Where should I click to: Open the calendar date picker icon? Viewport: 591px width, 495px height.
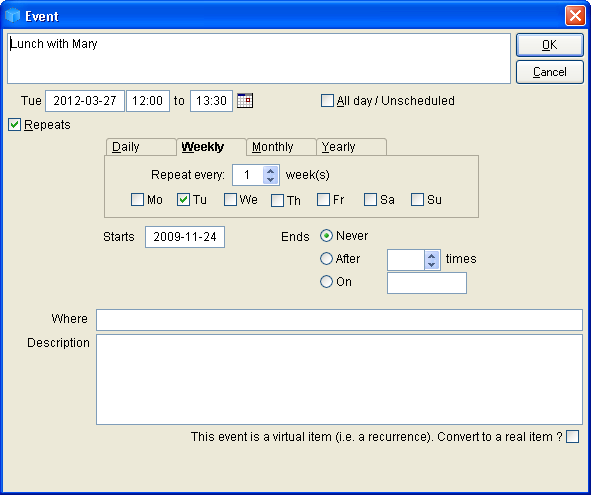245,101
